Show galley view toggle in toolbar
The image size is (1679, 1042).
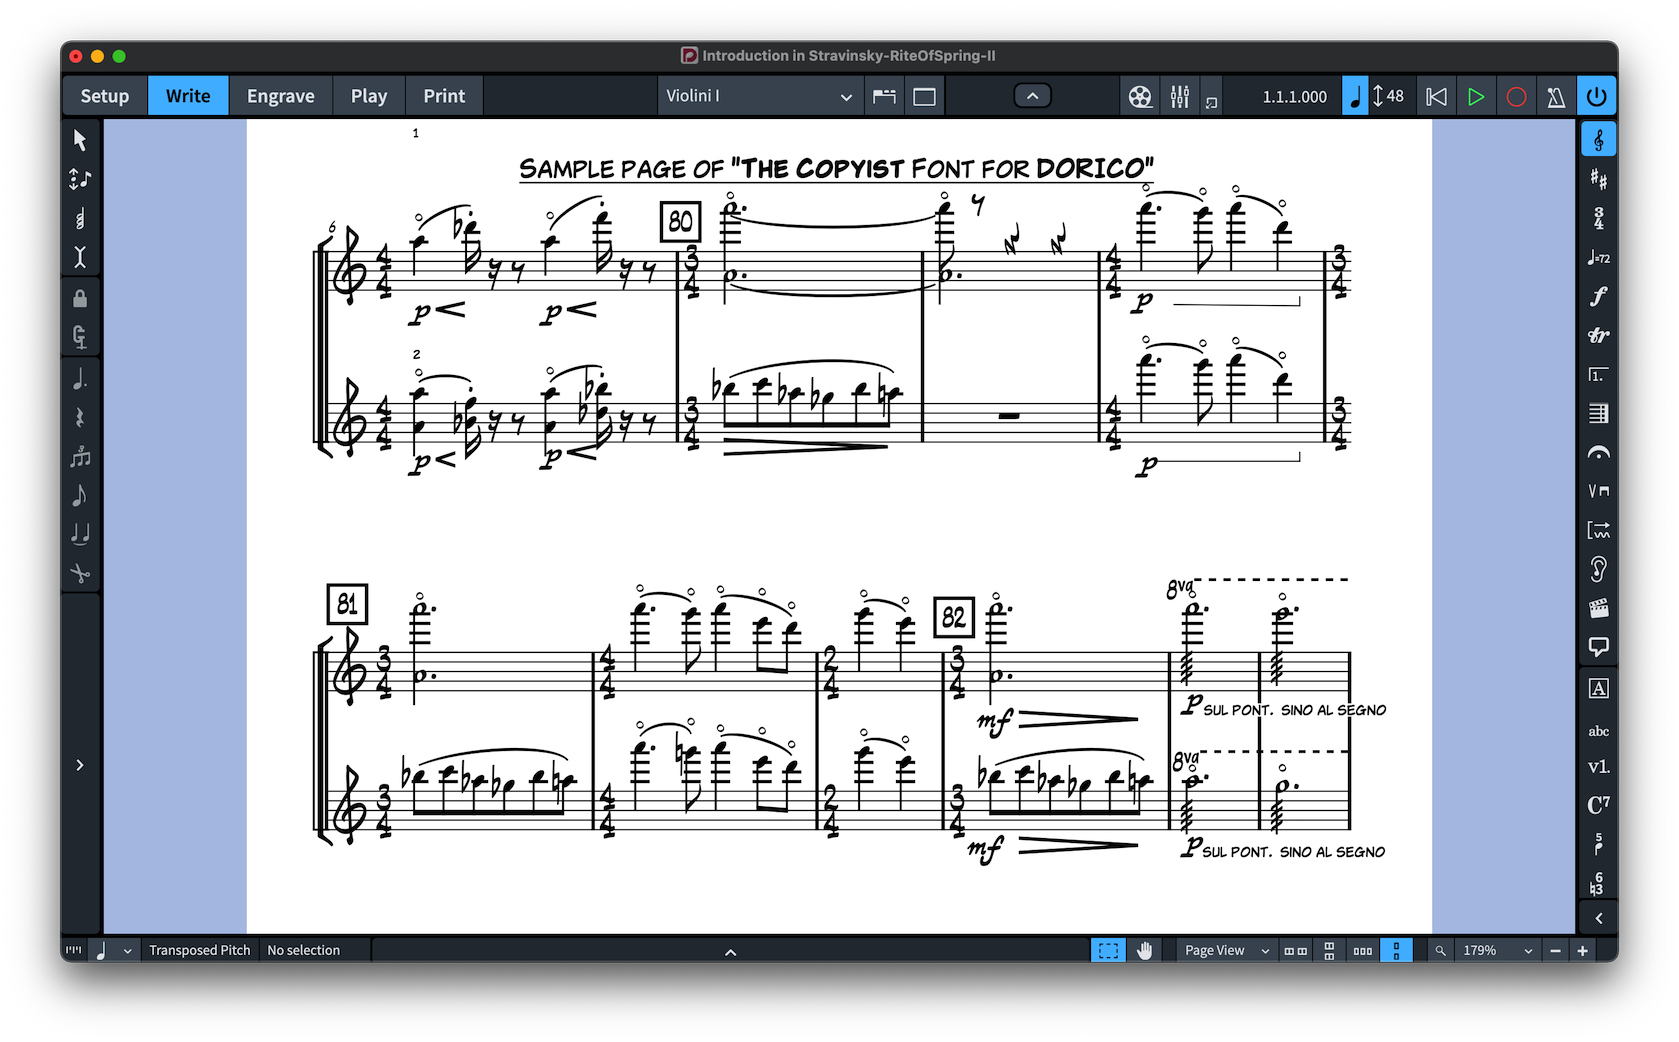click(884, 97)
